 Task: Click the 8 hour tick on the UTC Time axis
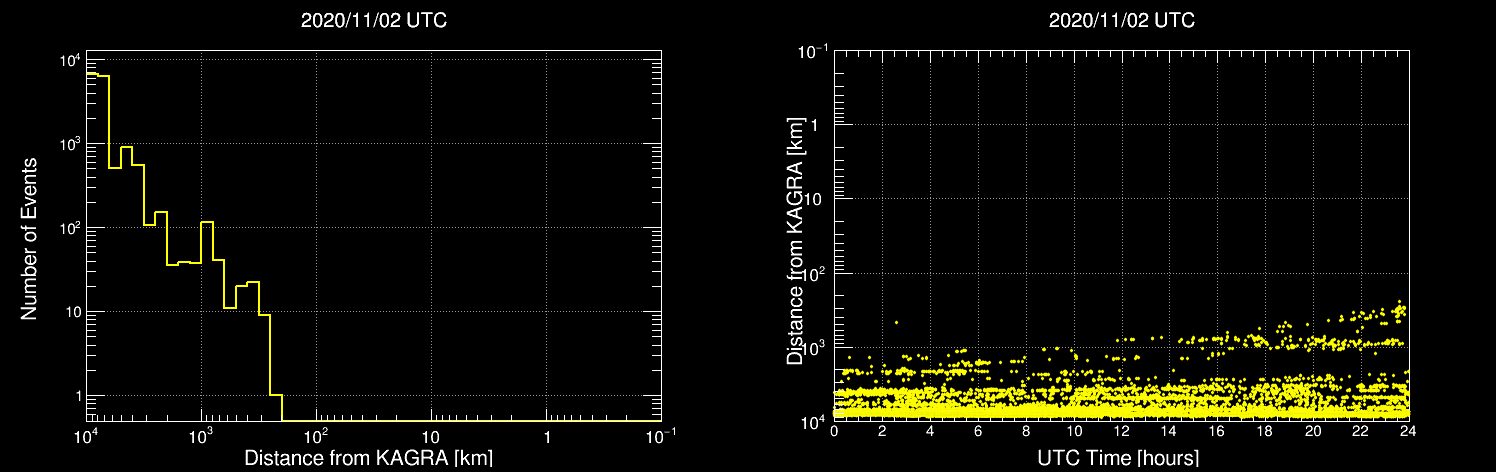tap(1026, 431)
